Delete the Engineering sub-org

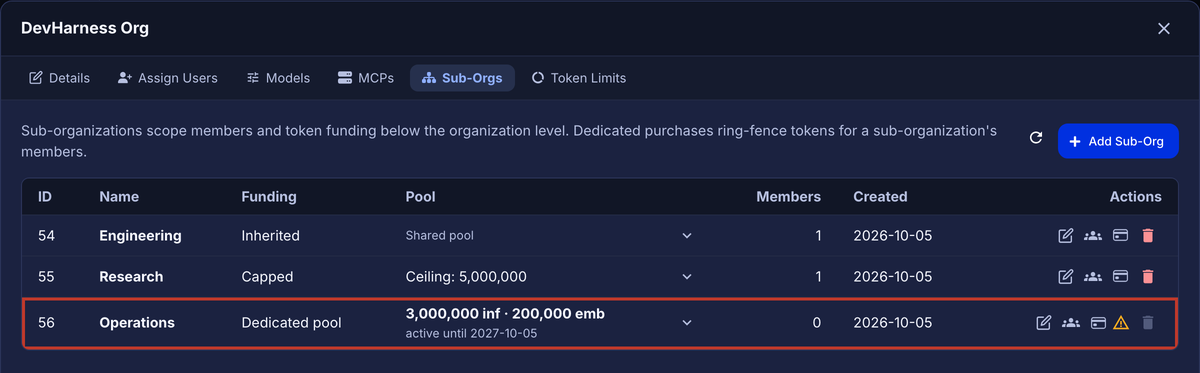pyautogui.click(x=1148, y=236)
